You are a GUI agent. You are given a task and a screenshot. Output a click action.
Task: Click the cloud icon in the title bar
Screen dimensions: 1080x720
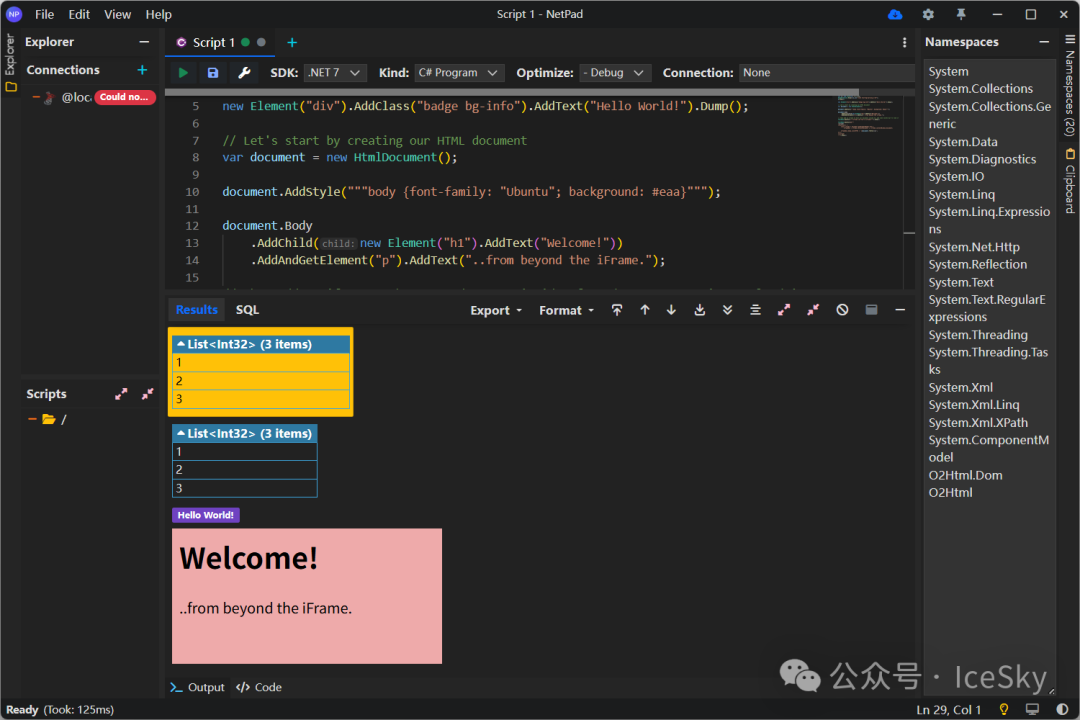click(x=895, y=14)
